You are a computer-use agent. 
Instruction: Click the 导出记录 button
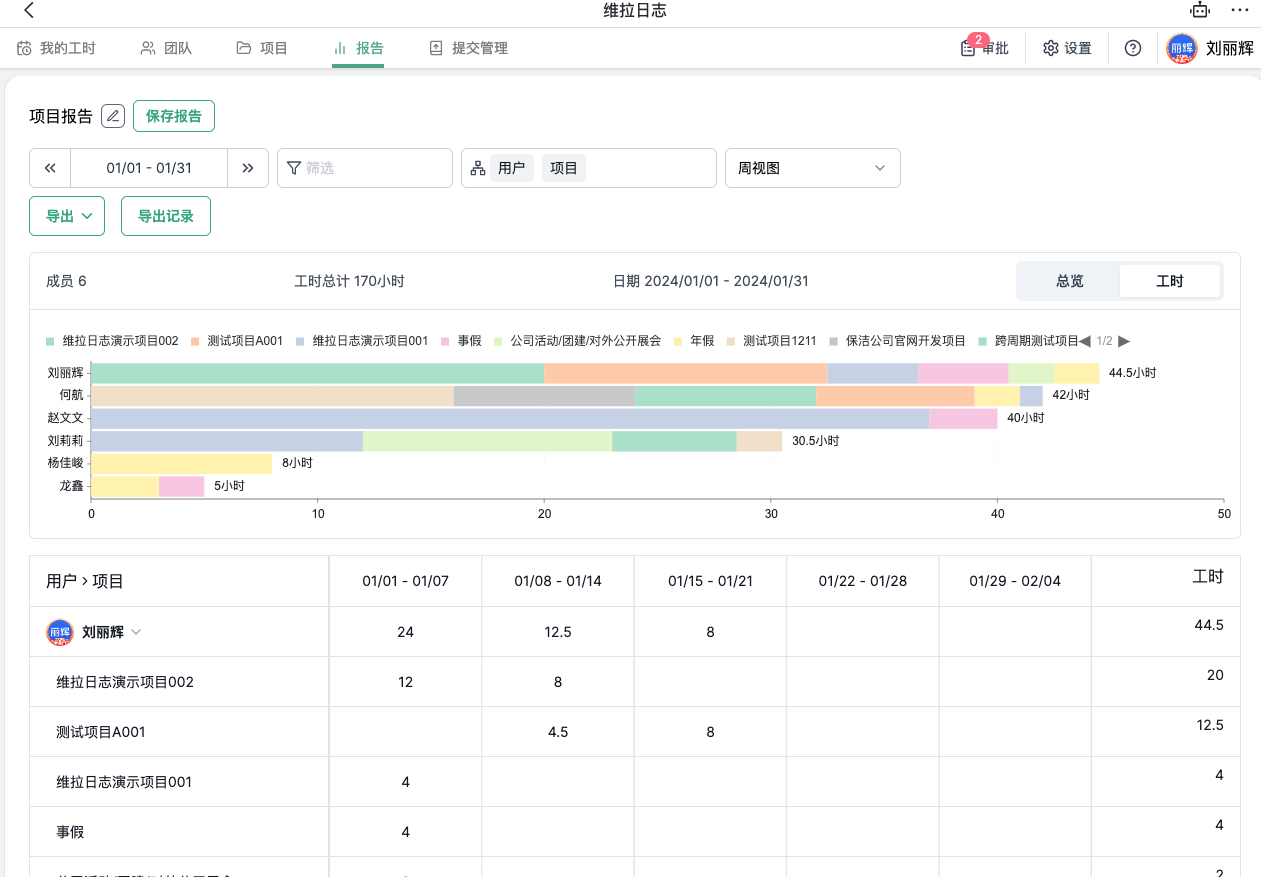click(166, 216)
